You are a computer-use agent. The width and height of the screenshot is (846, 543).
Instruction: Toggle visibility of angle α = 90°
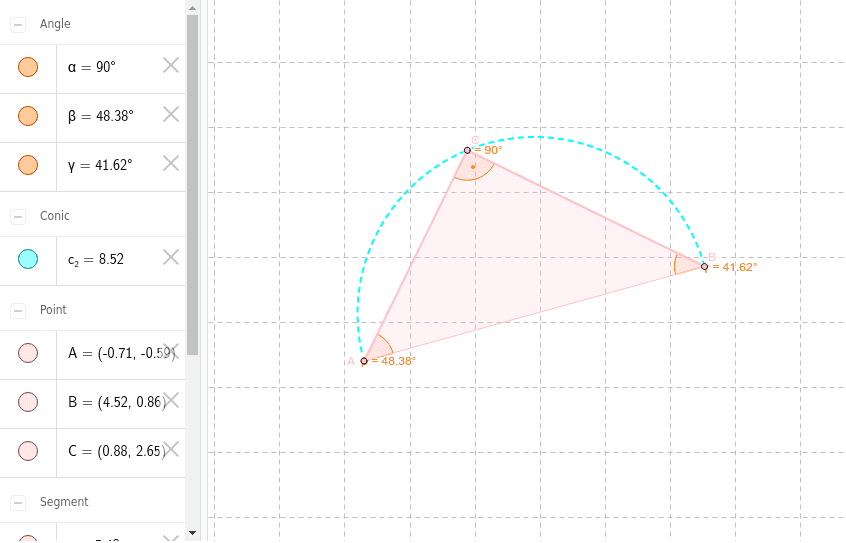(x=28, y=67)
